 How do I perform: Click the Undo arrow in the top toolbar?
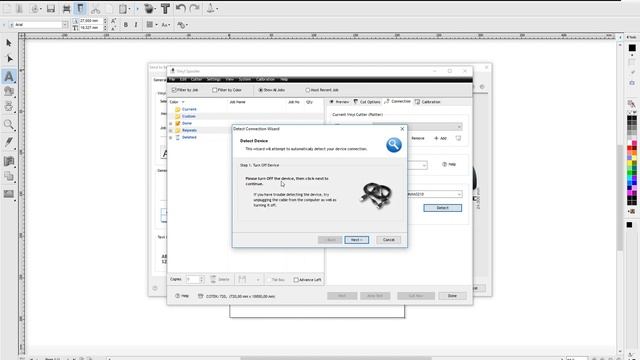tap(181, 8)
